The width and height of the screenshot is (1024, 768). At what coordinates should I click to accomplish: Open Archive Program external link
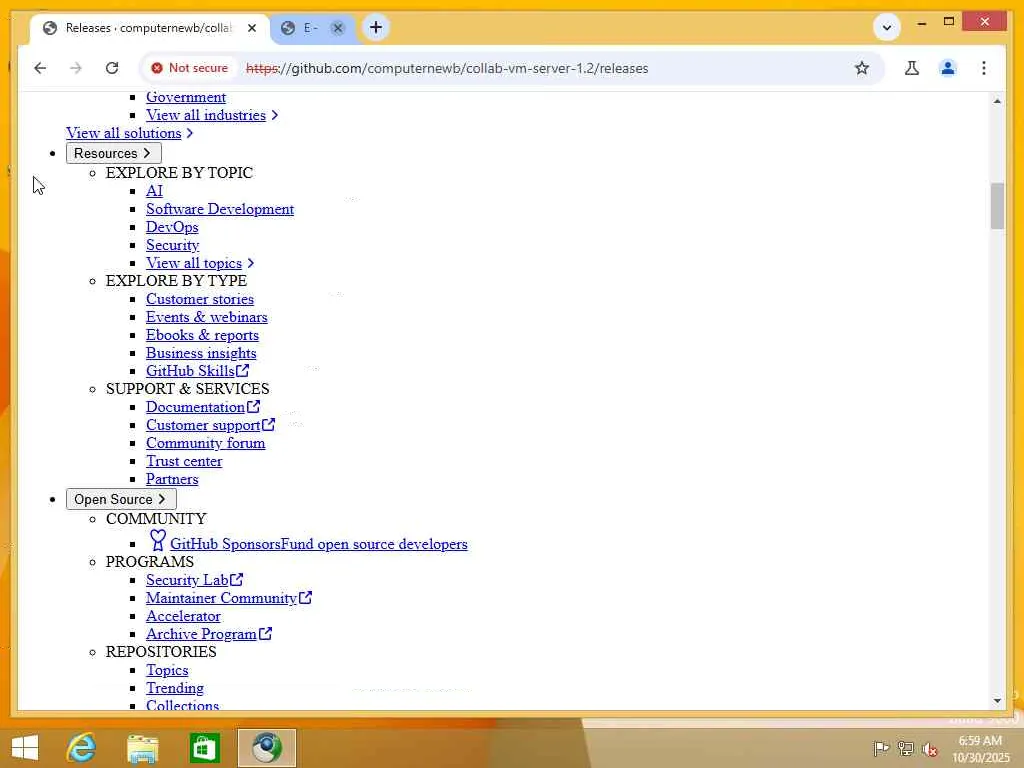pos(208,634)
